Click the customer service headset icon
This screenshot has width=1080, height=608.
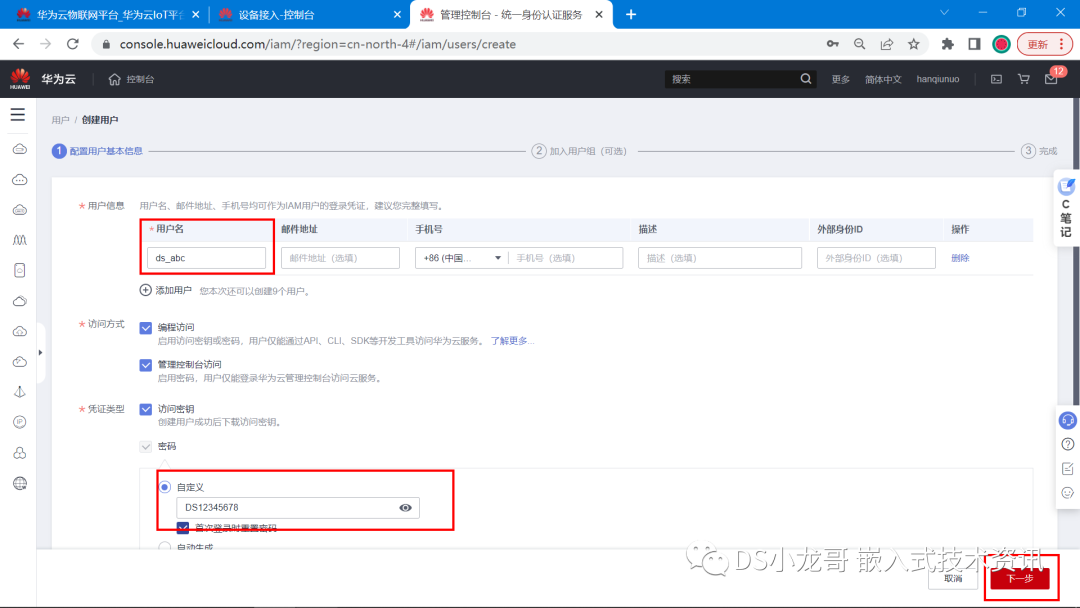1068,420
